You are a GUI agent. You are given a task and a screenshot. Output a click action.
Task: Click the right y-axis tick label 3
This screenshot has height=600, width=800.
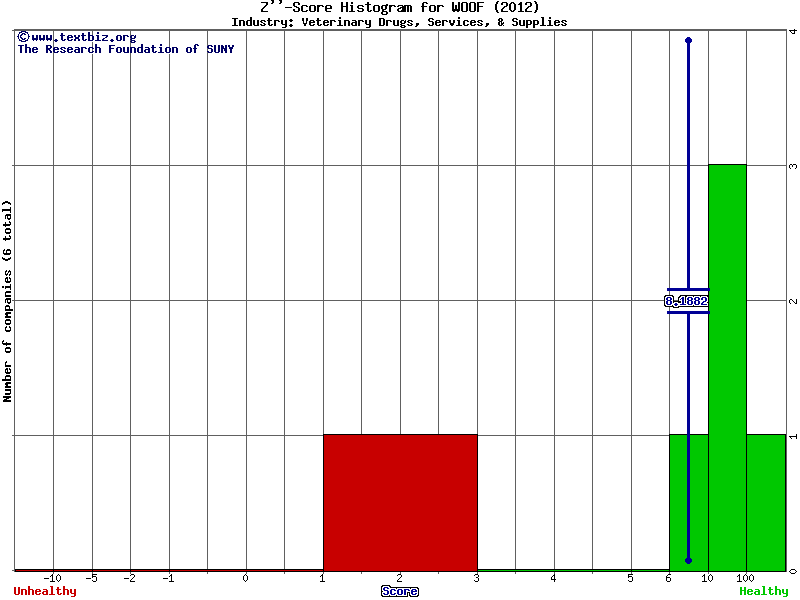pyautogui.click(x=793, y=166)
